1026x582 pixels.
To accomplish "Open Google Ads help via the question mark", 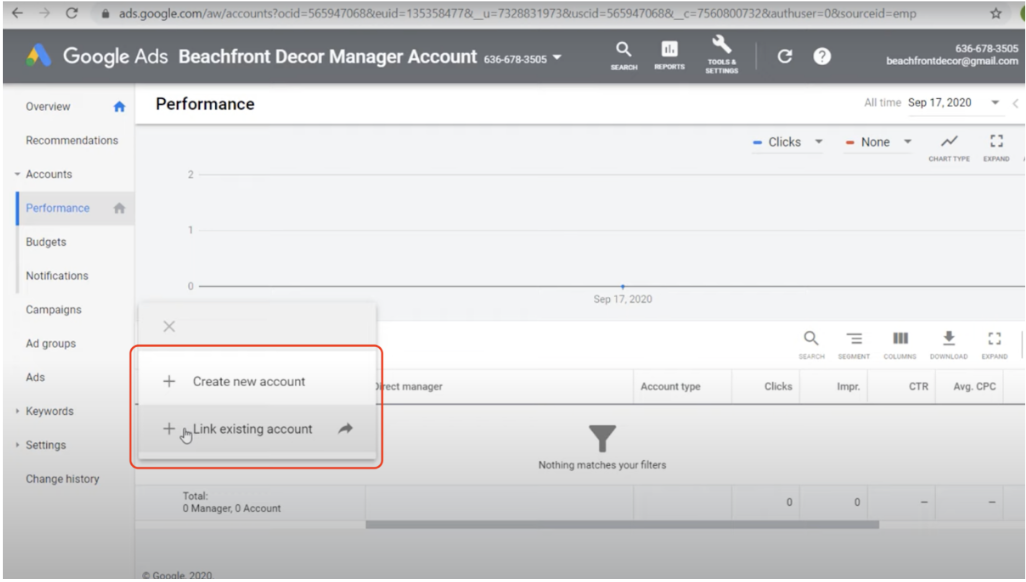I will [822, 57].
